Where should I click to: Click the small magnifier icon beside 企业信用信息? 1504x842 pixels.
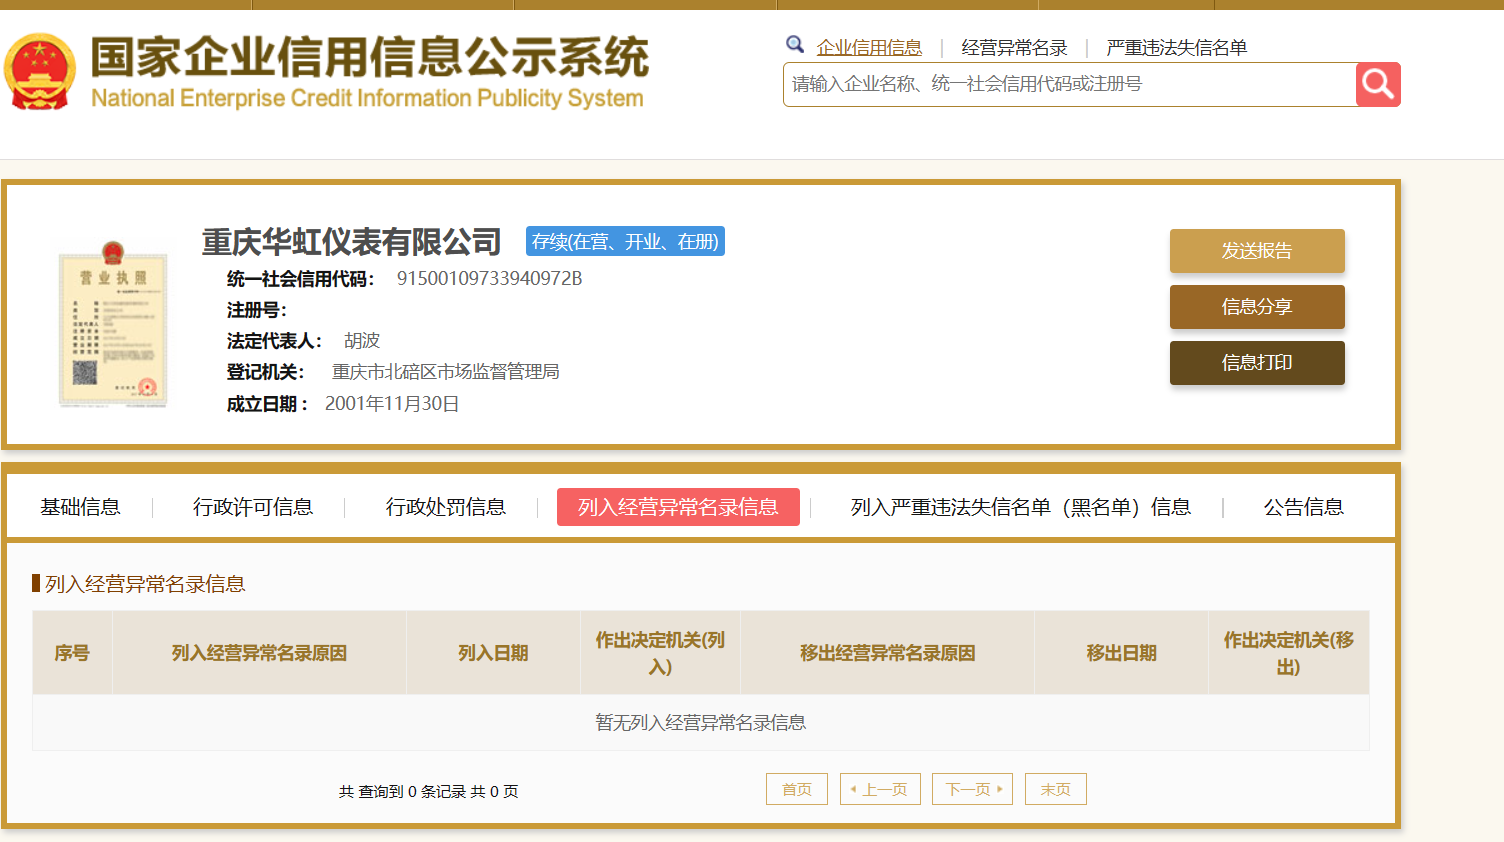795,44
